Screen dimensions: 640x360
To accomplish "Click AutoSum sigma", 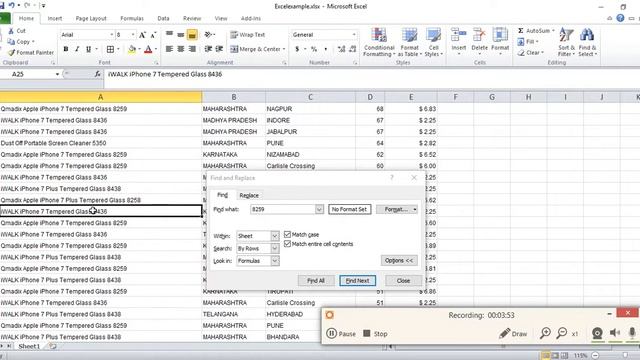I will pos(521,31).
